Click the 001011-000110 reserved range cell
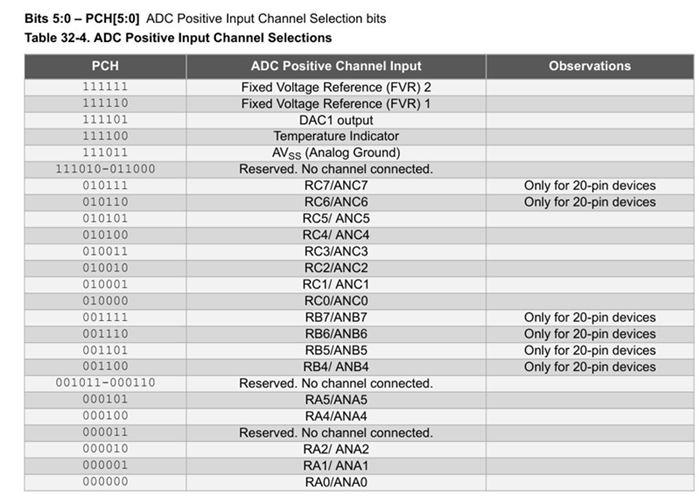Screen dimensions: 700x496 pyautogui.click(x=105, y=383)
